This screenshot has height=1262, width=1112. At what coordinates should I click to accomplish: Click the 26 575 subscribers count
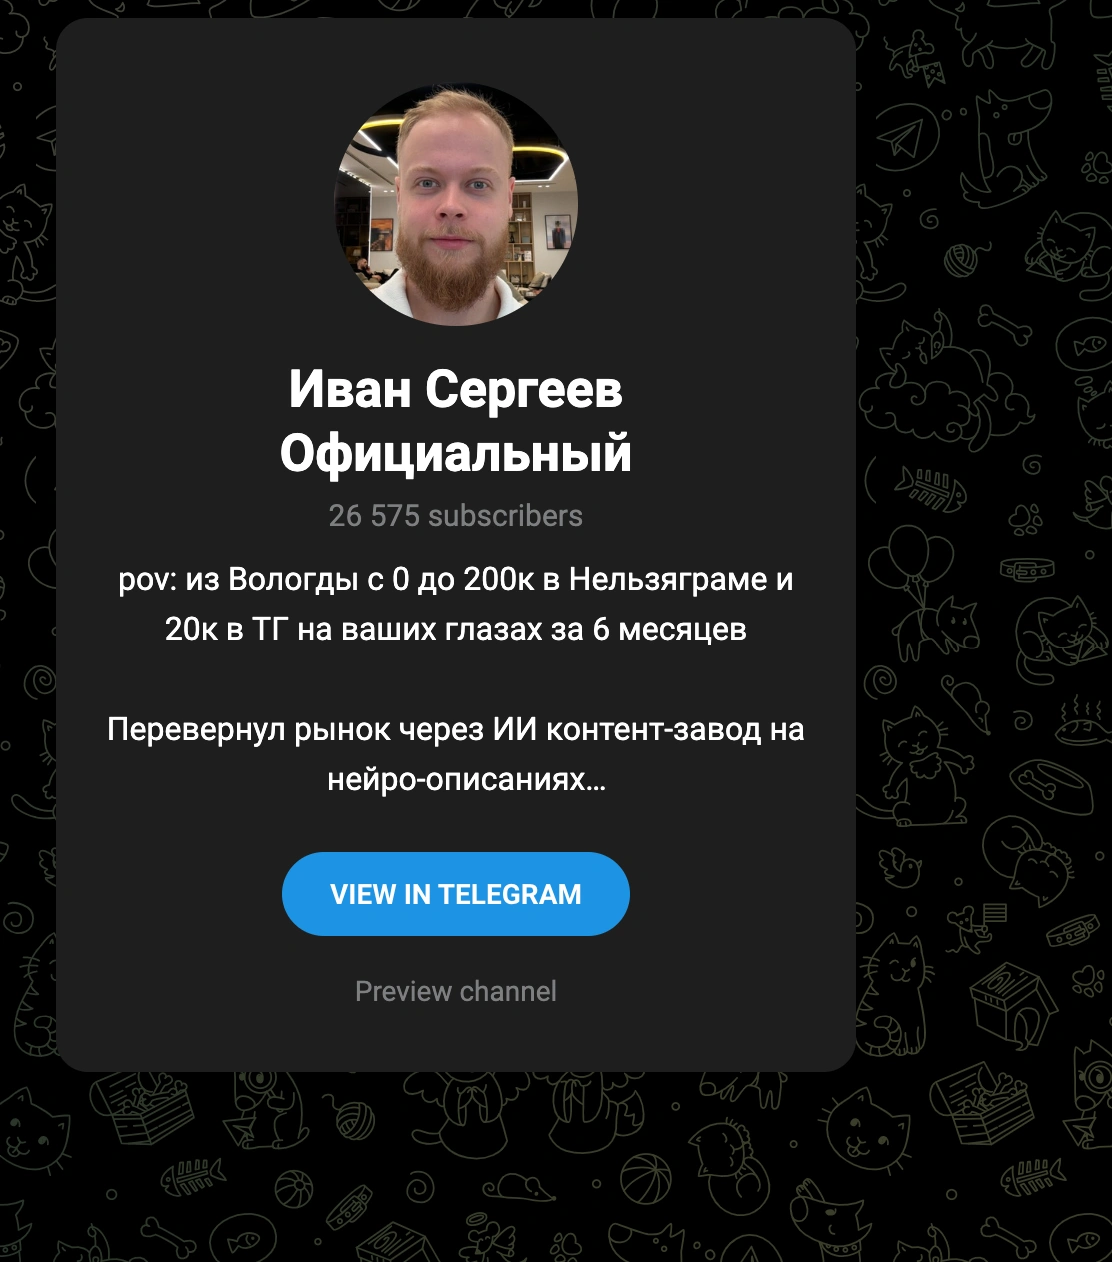click(x=456, y=516)
